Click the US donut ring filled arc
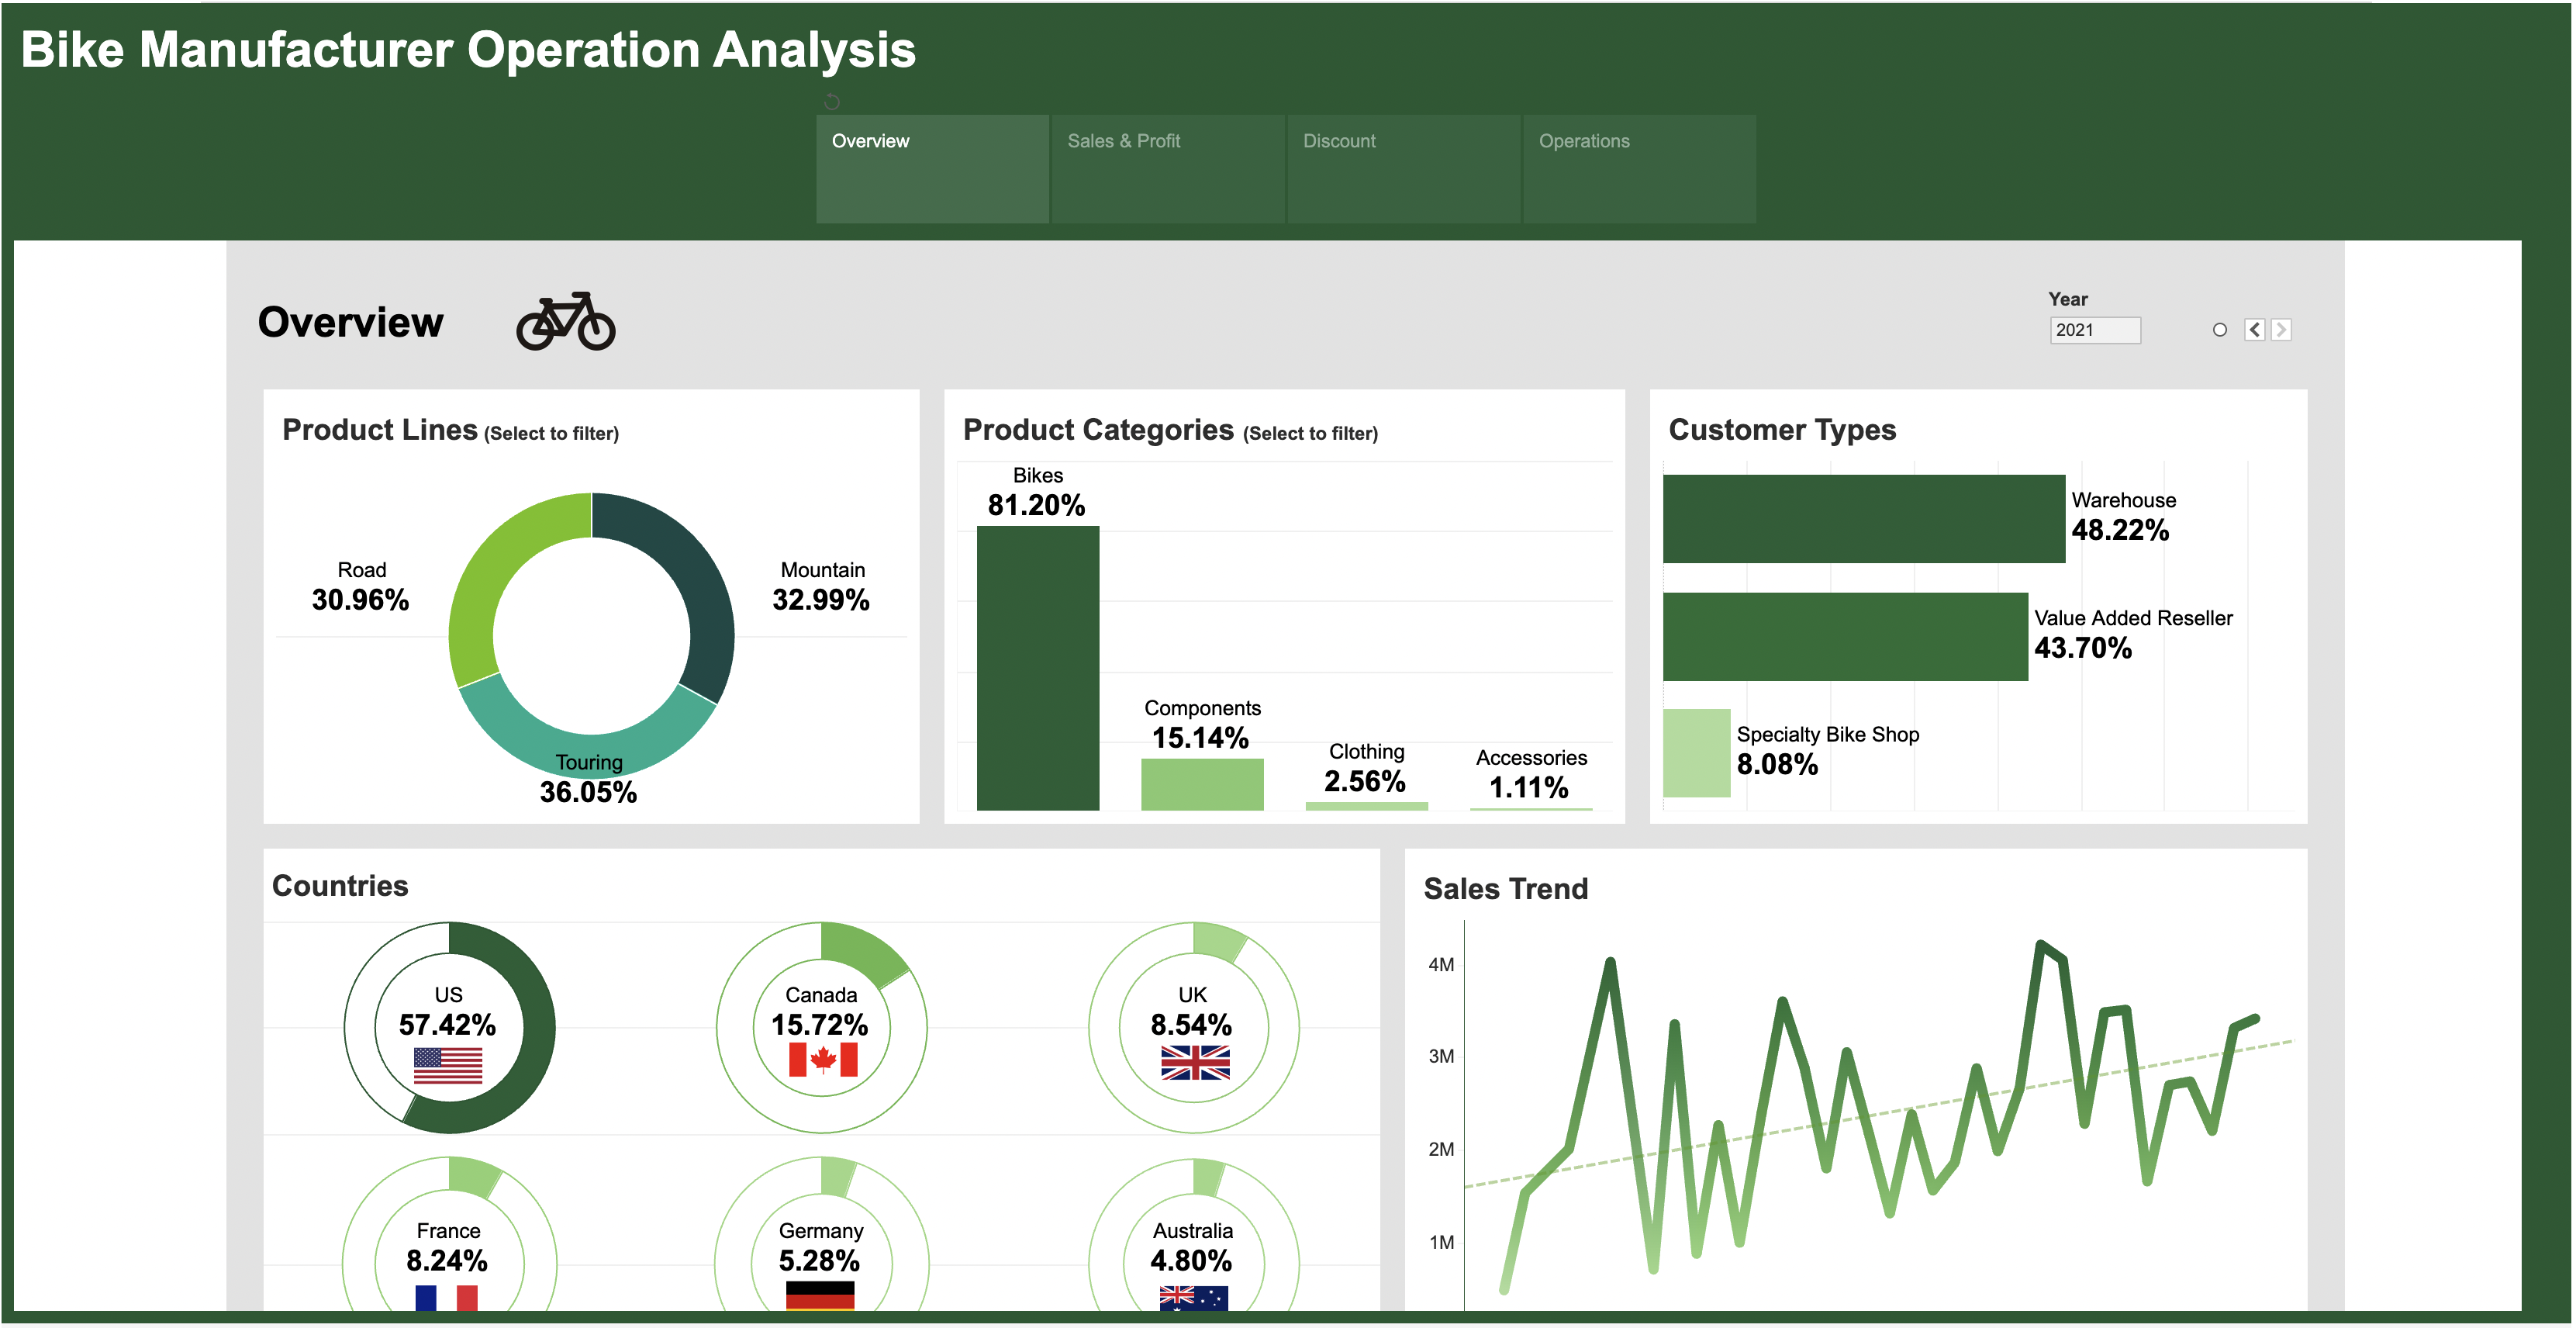This screenshot has height=1328, width=2576. point(538,1040)
